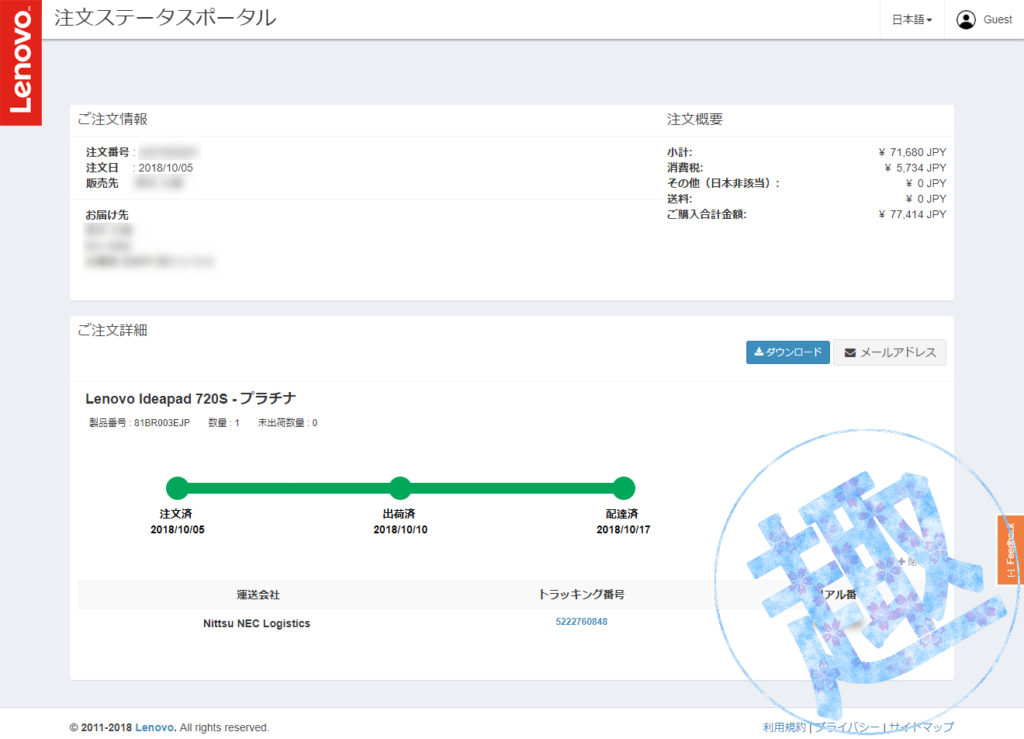The image size is (1024, 739).
Task: Click the Guest user avatar icon
Action: (x=965, y=19)
